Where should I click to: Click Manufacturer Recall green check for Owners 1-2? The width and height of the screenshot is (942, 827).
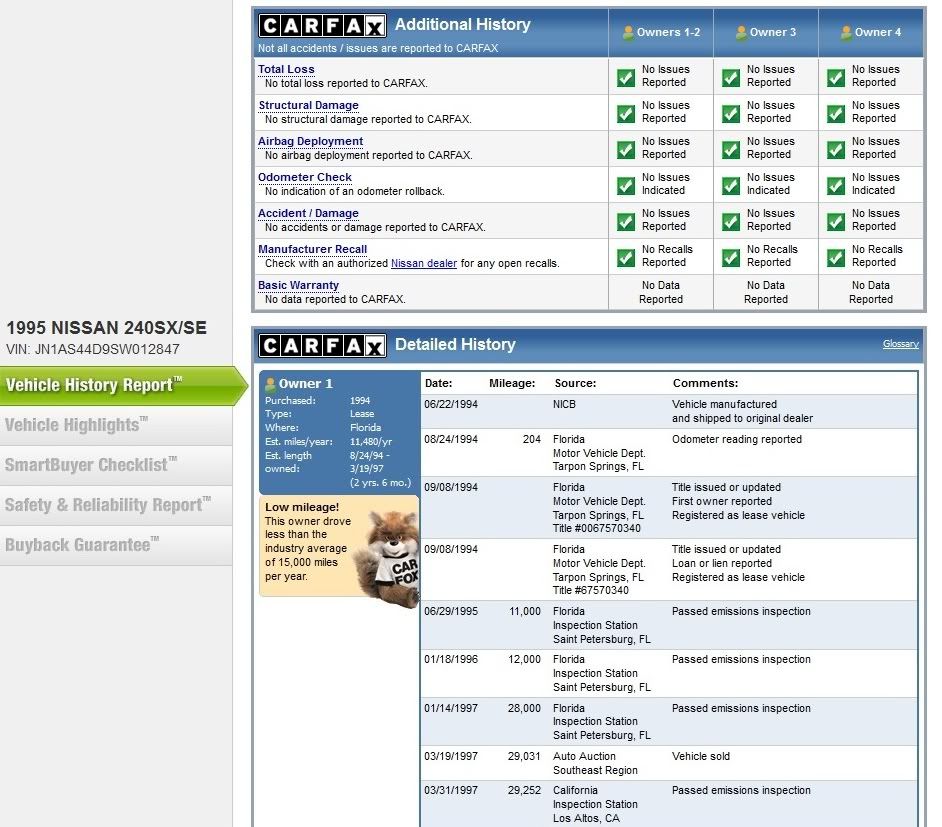[x=626, y=258]
